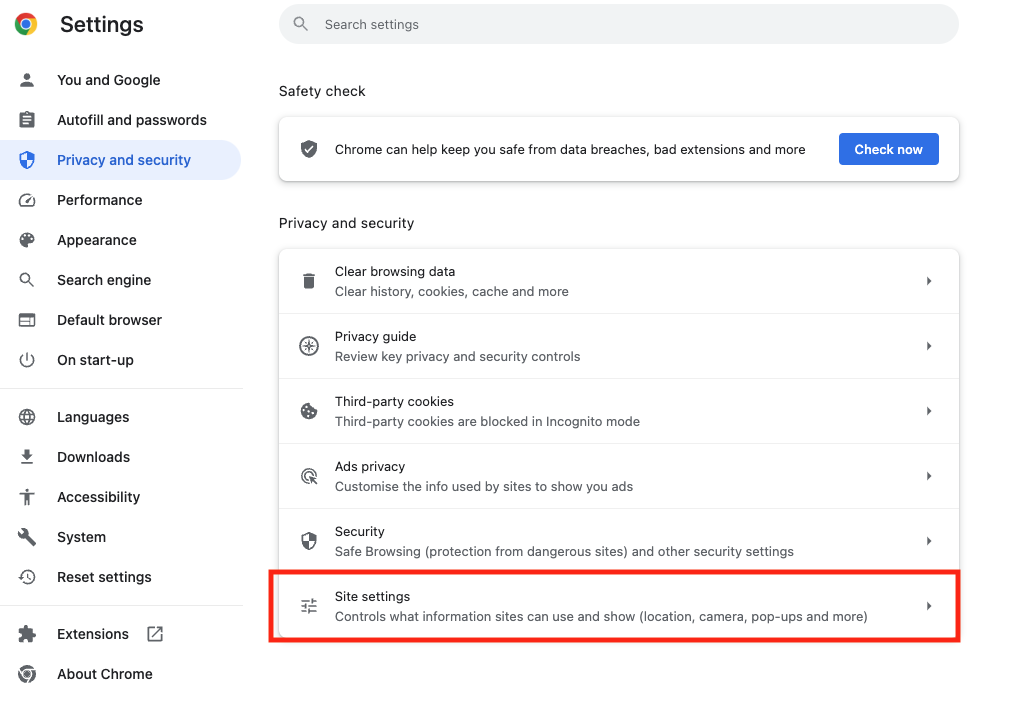Image resolution: width=1026 pixels, height=706 pixels.
Task: Click the Safety check heading
Action: pyautogui.click(x=322, y=91)
